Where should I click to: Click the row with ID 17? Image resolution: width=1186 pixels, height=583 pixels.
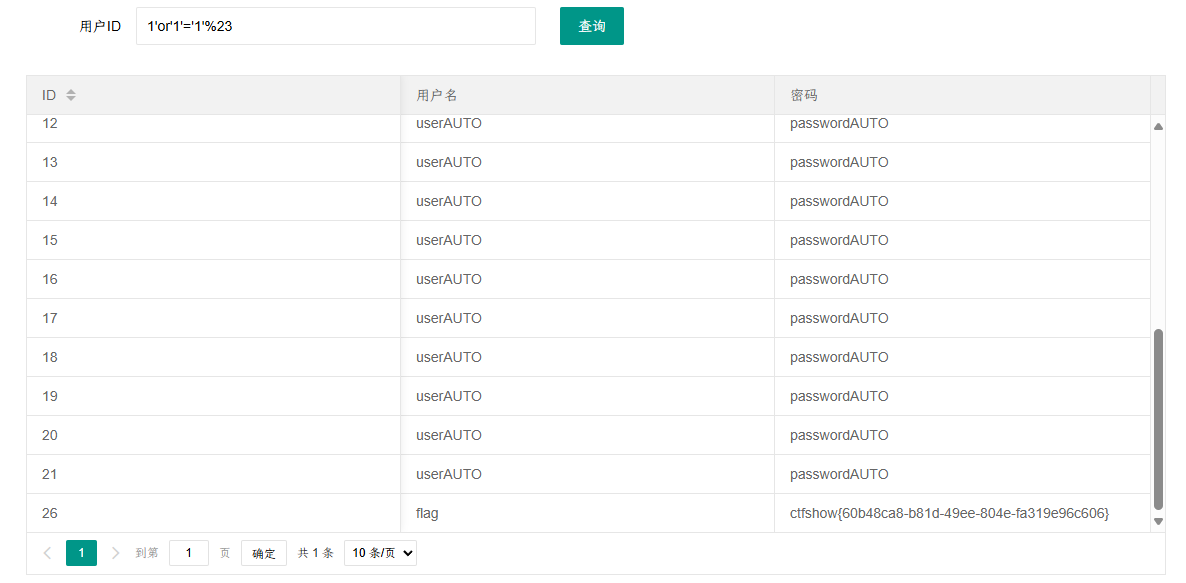pos(588,318)
